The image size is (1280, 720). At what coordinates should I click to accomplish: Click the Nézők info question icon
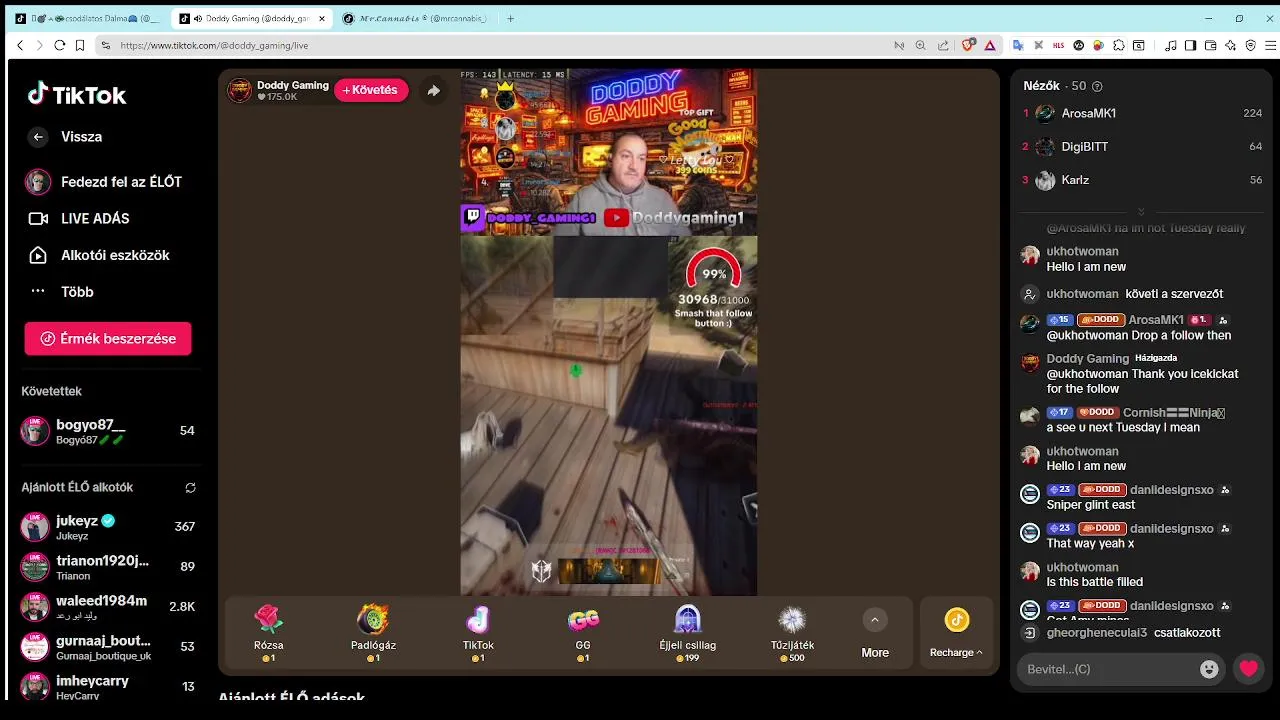[1097, 87]
